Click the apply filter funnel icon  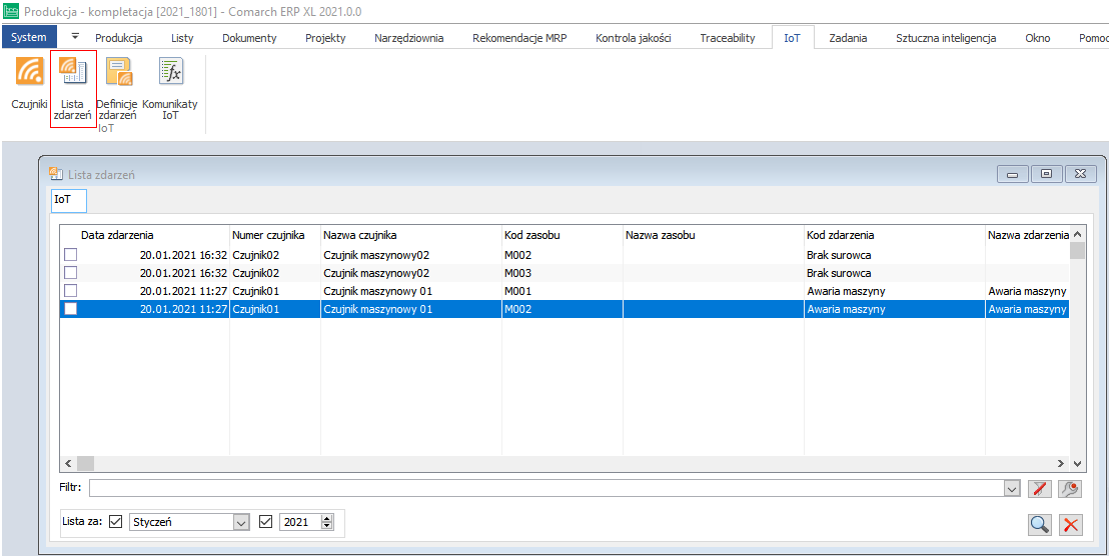[1040, 488]
